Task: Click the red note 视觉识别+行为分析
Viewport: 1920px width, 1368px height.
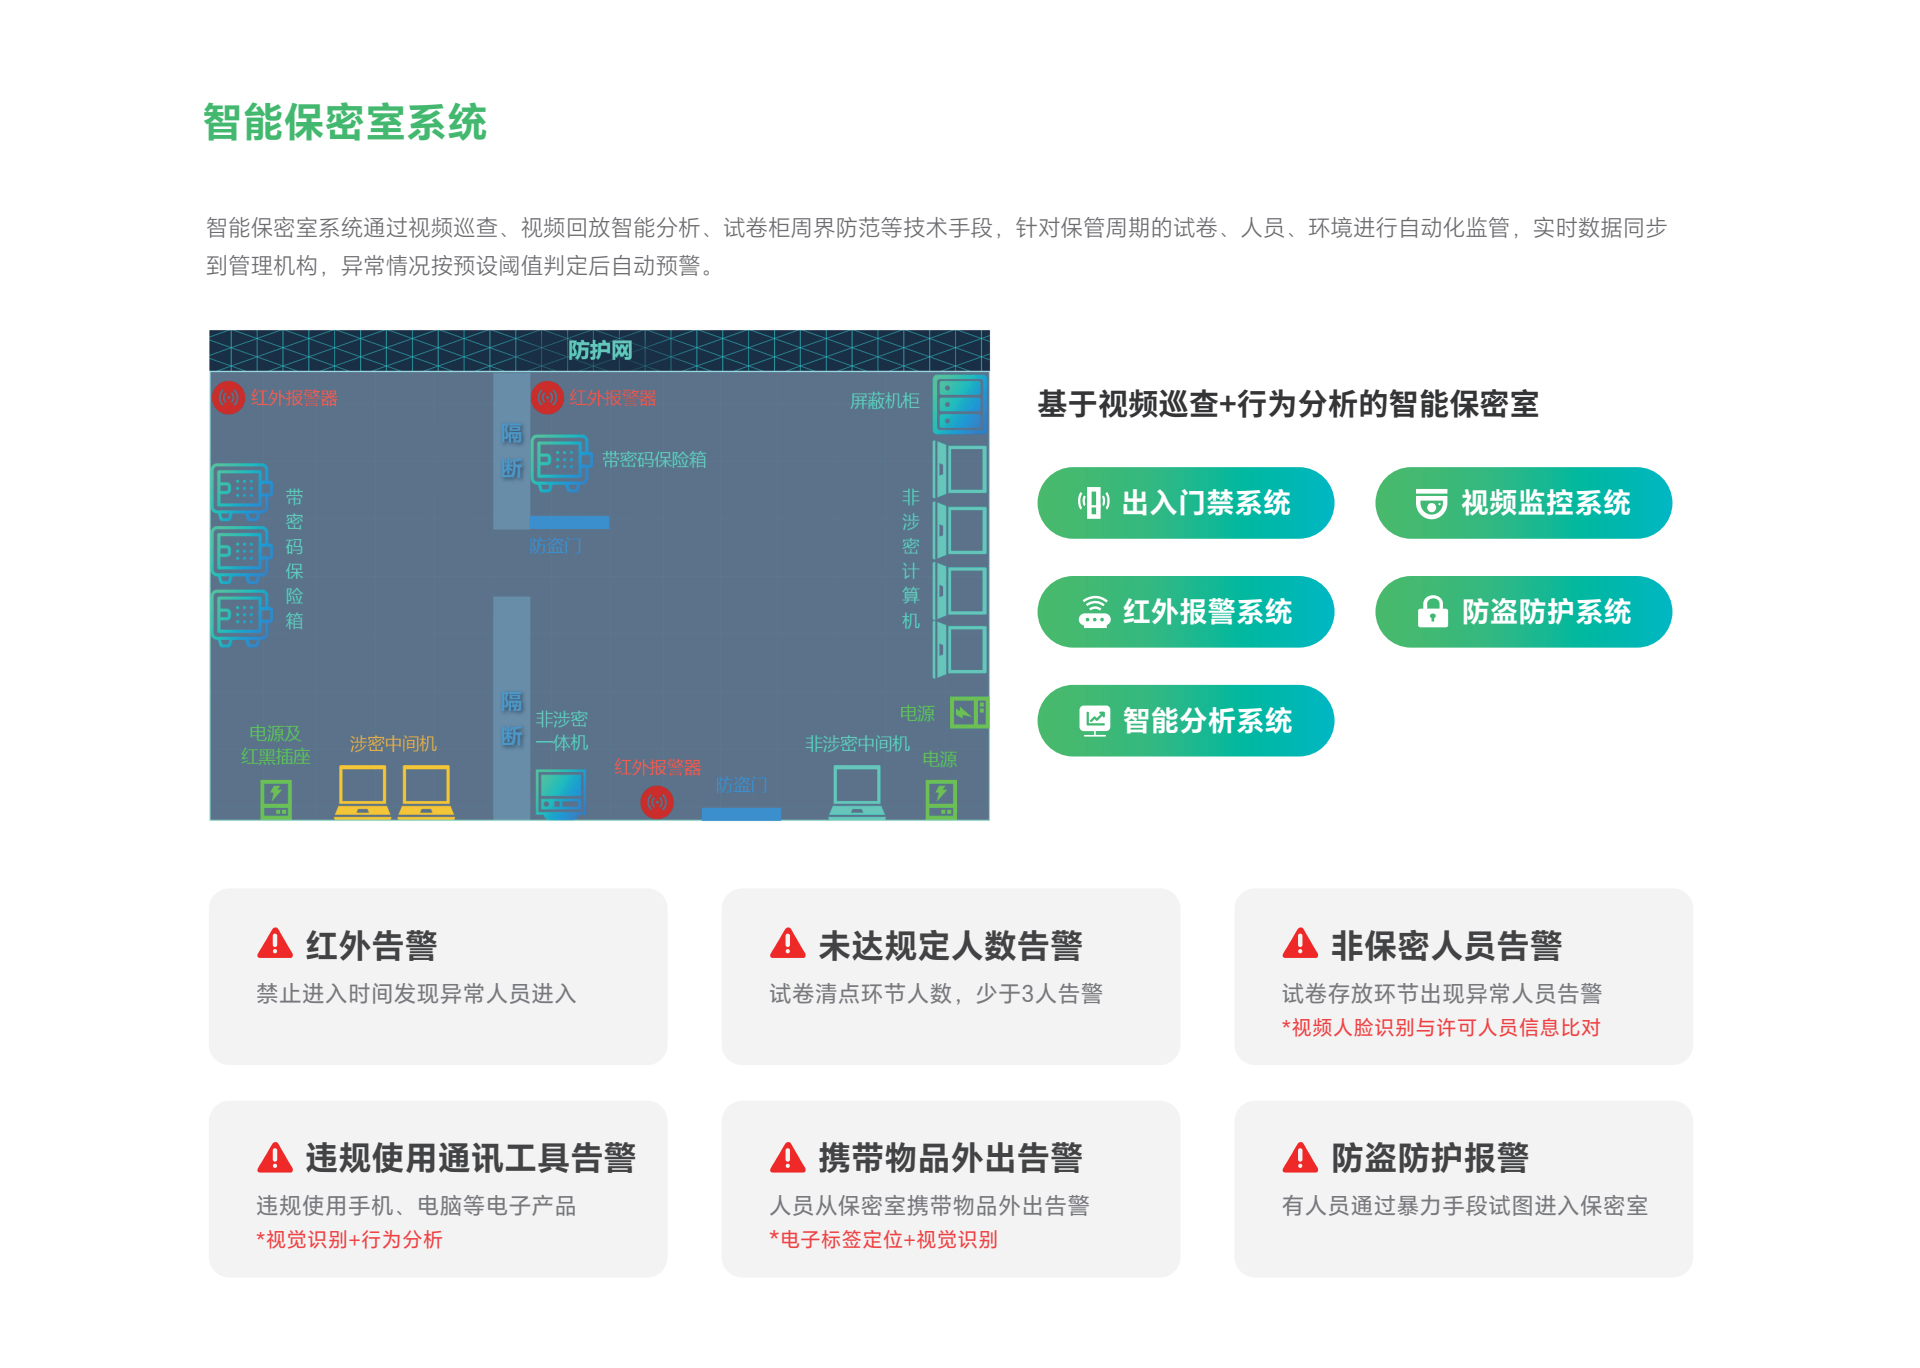Action: tap(349, 1240)
